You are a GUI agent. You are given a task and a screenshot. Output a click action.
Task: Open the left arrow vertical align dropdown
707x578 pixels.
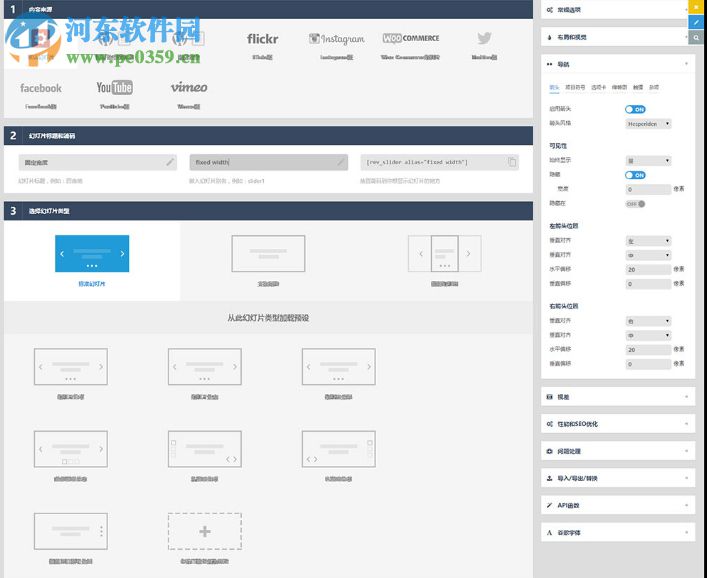[648, 255]
